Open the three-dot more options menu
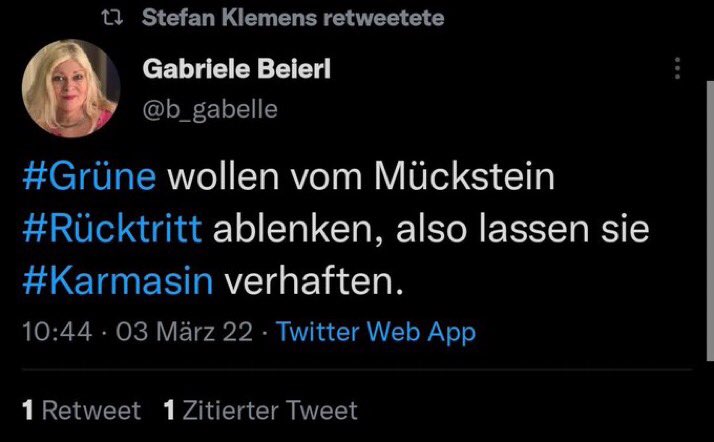 tap(679, 69)
